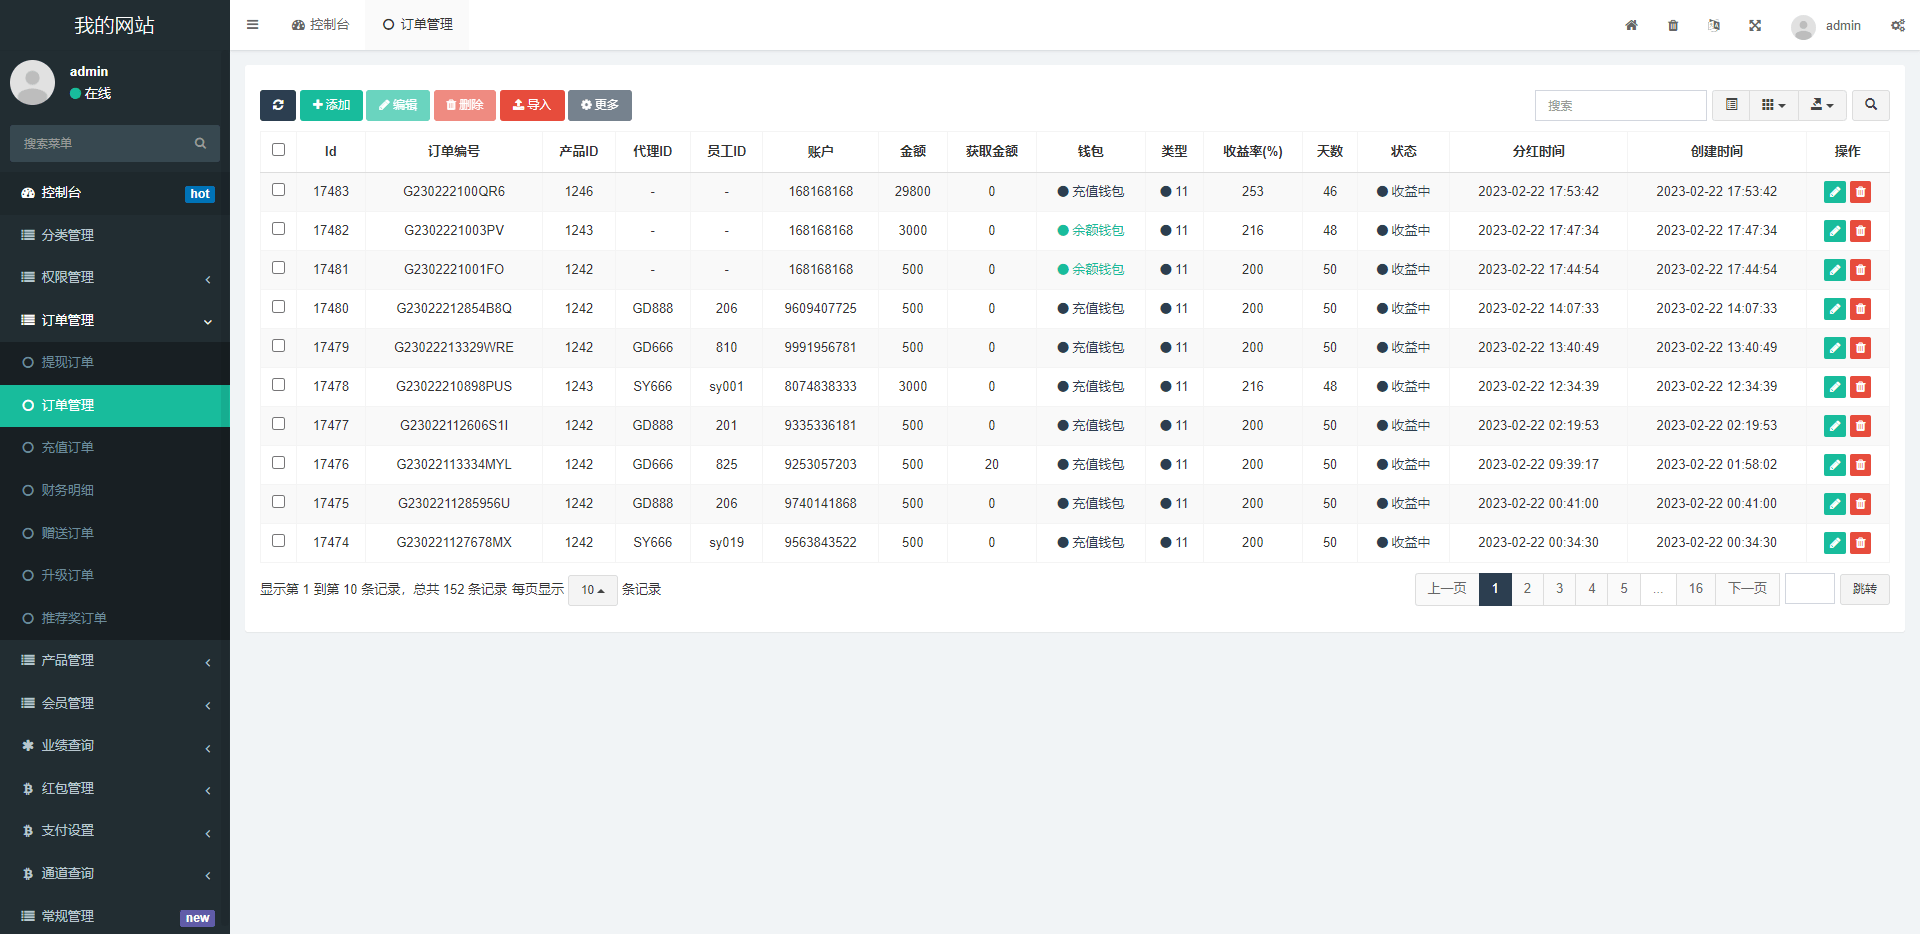
Task: Click the table 搜索 input field
Action: tap(1620, 105)
